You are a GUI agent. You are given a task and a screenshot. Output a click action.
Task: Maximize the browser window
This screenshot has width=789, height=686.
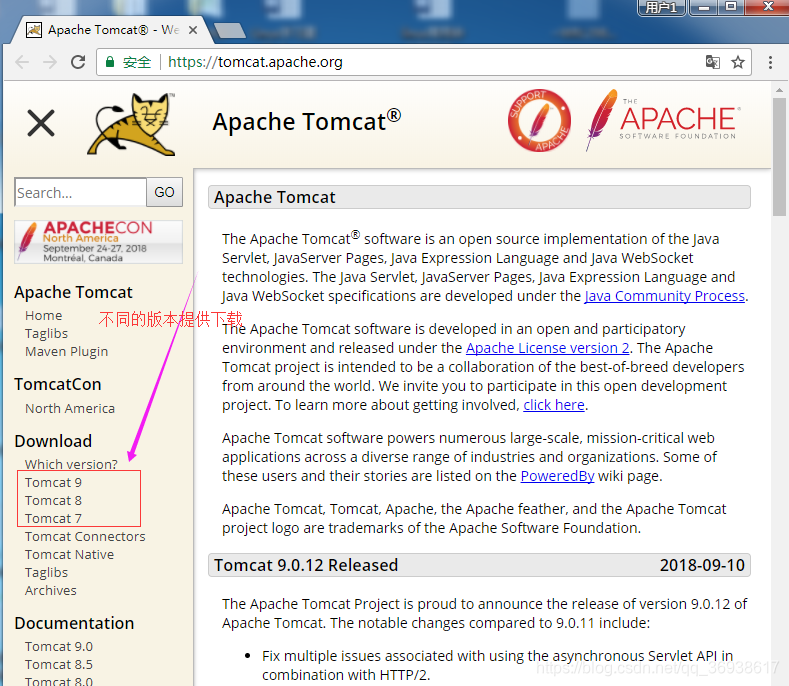pos(731,7)
